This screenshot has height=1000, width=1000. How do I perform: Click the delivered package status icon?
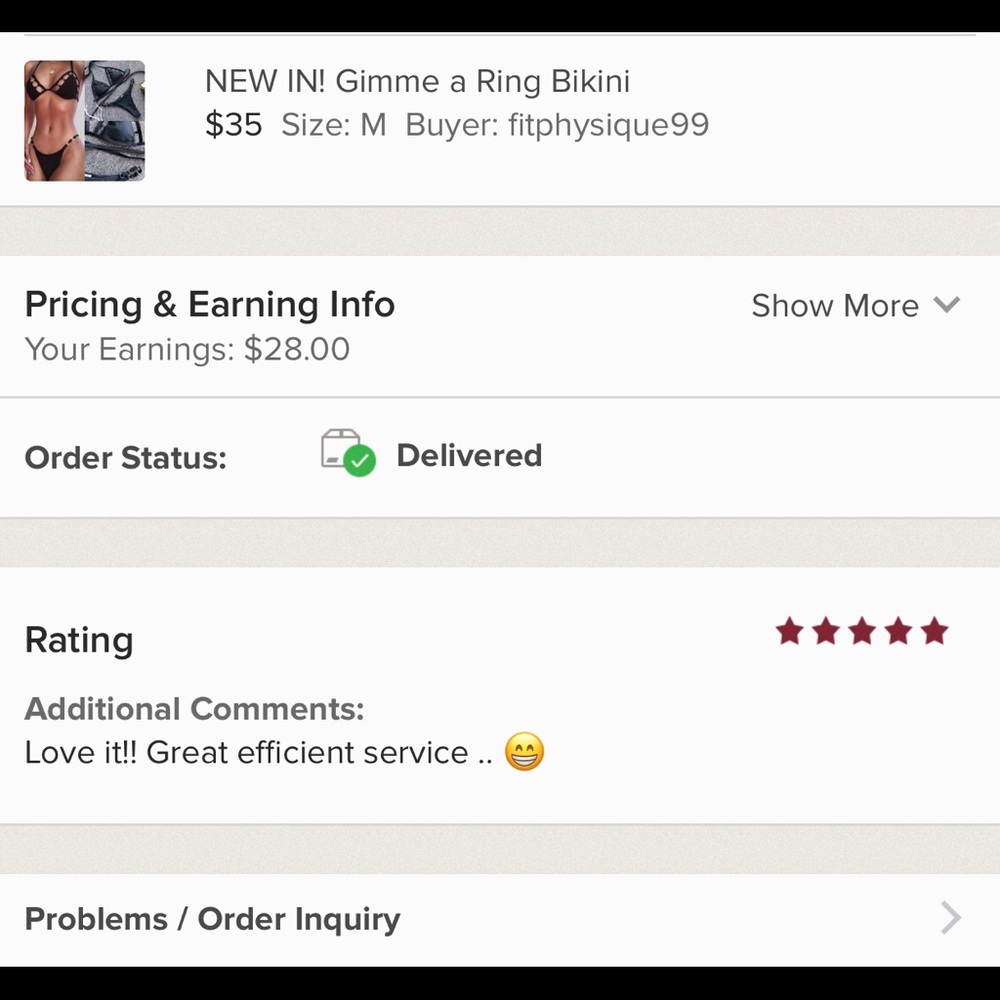pos(348,453)
